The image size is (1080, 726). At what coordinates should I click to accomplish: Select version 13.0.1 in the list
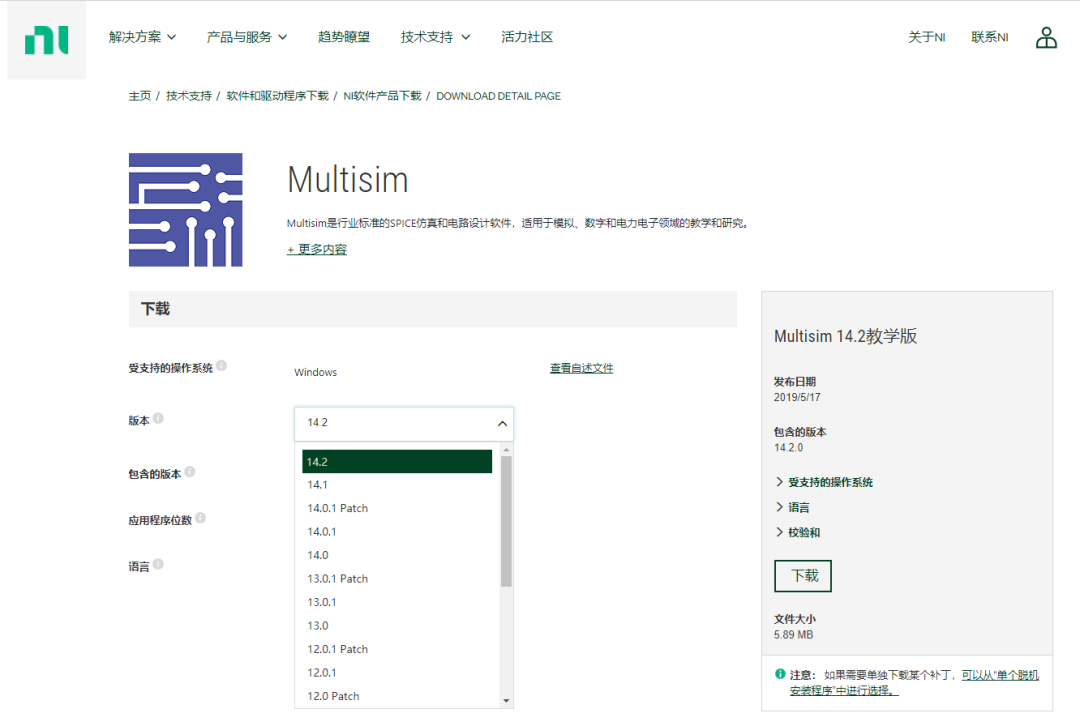pyautogui.click(x=397, y=602)
